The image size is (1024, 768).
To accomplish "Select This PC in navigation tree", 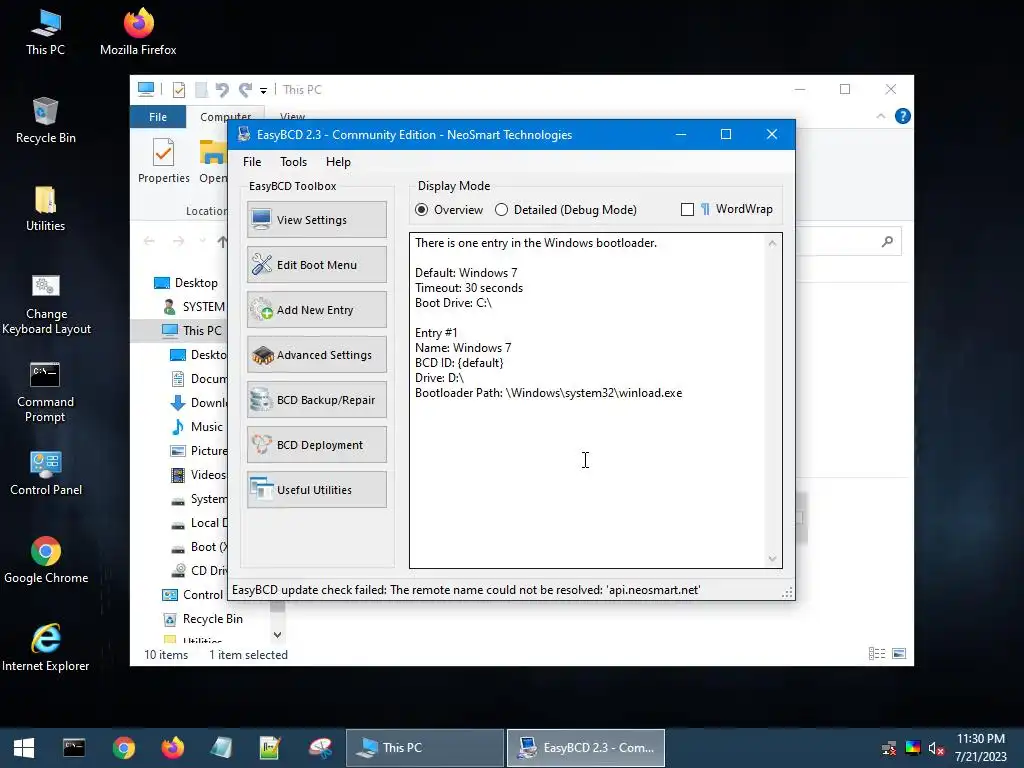I will tap(192, 330).
